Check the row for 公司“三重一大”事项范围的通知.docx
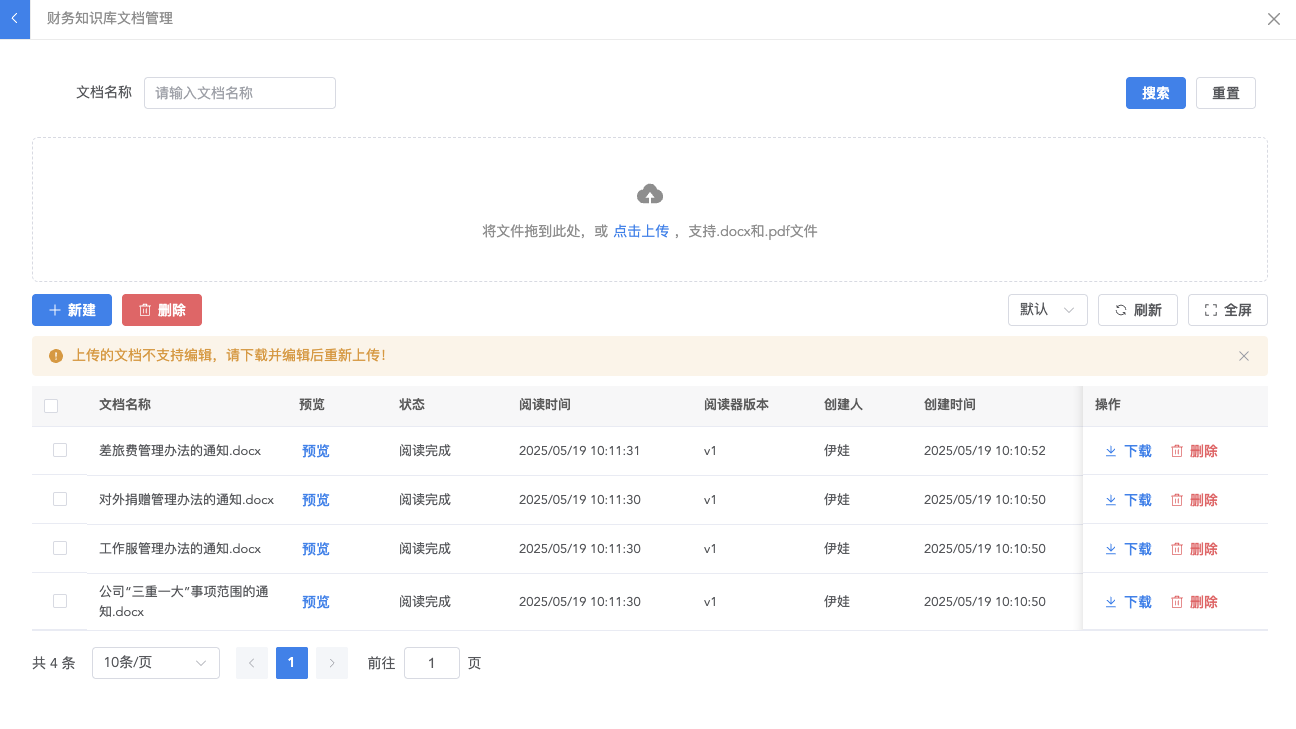Viewport: 1296px width, 729px height. [x=60, y=601]
